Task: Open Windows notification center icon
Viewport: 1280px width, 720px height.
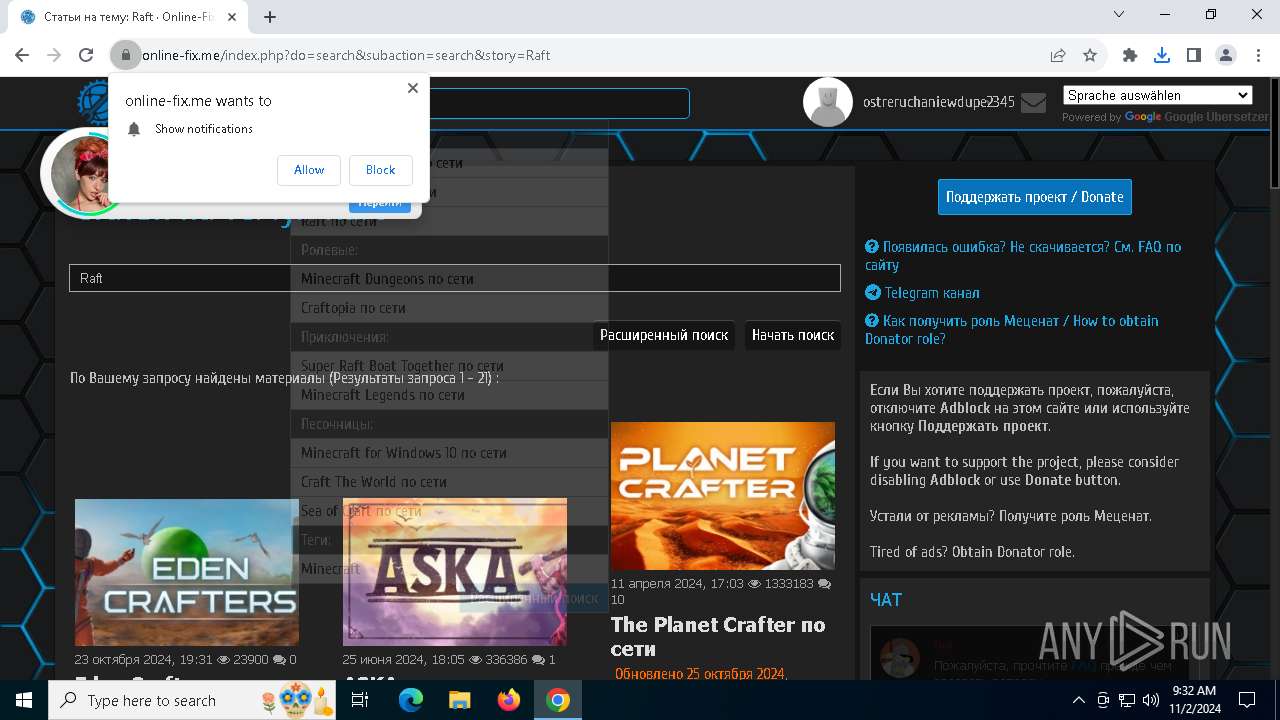Action: pyautogui.click(x=1247, y=700)
